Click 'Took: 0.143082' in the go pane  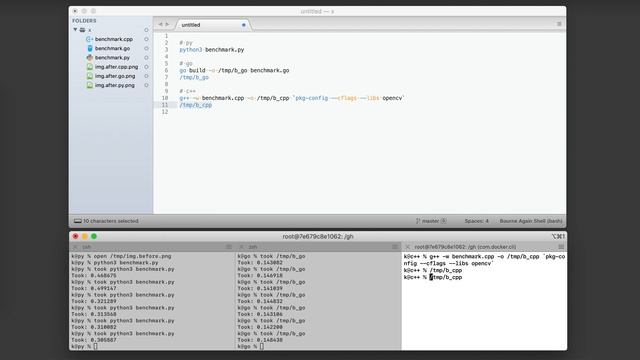coord(260,263)
